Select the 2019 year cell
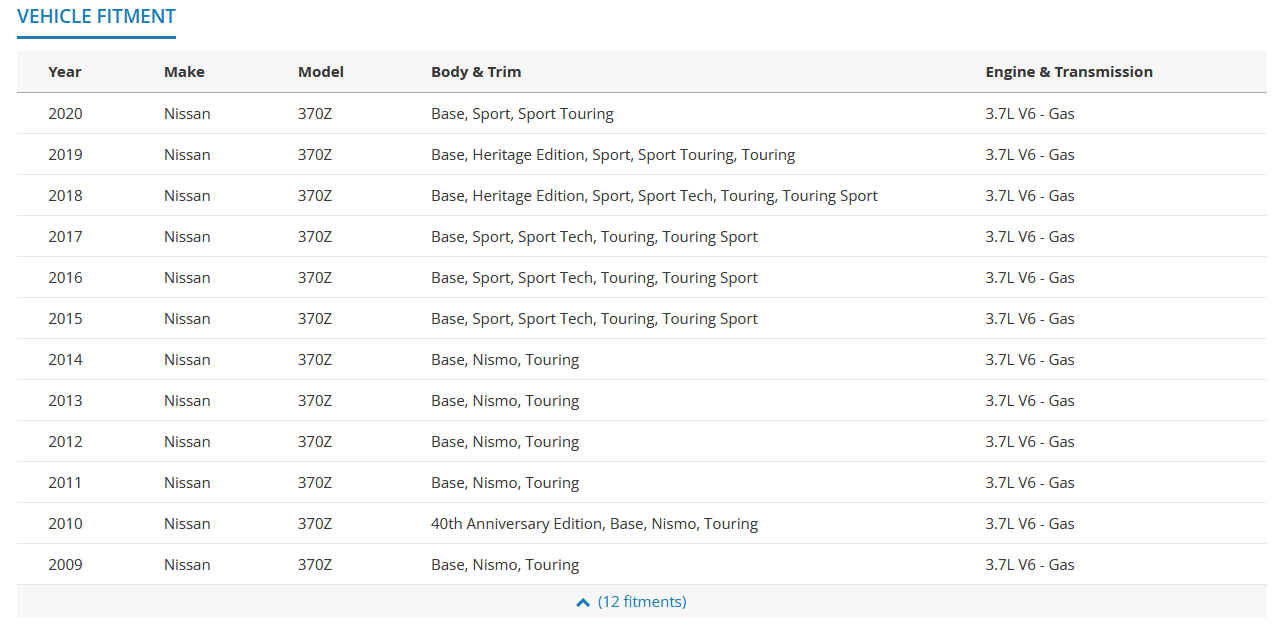The image size is (1278, 634). pyautogui.click(x=65, y=155)
